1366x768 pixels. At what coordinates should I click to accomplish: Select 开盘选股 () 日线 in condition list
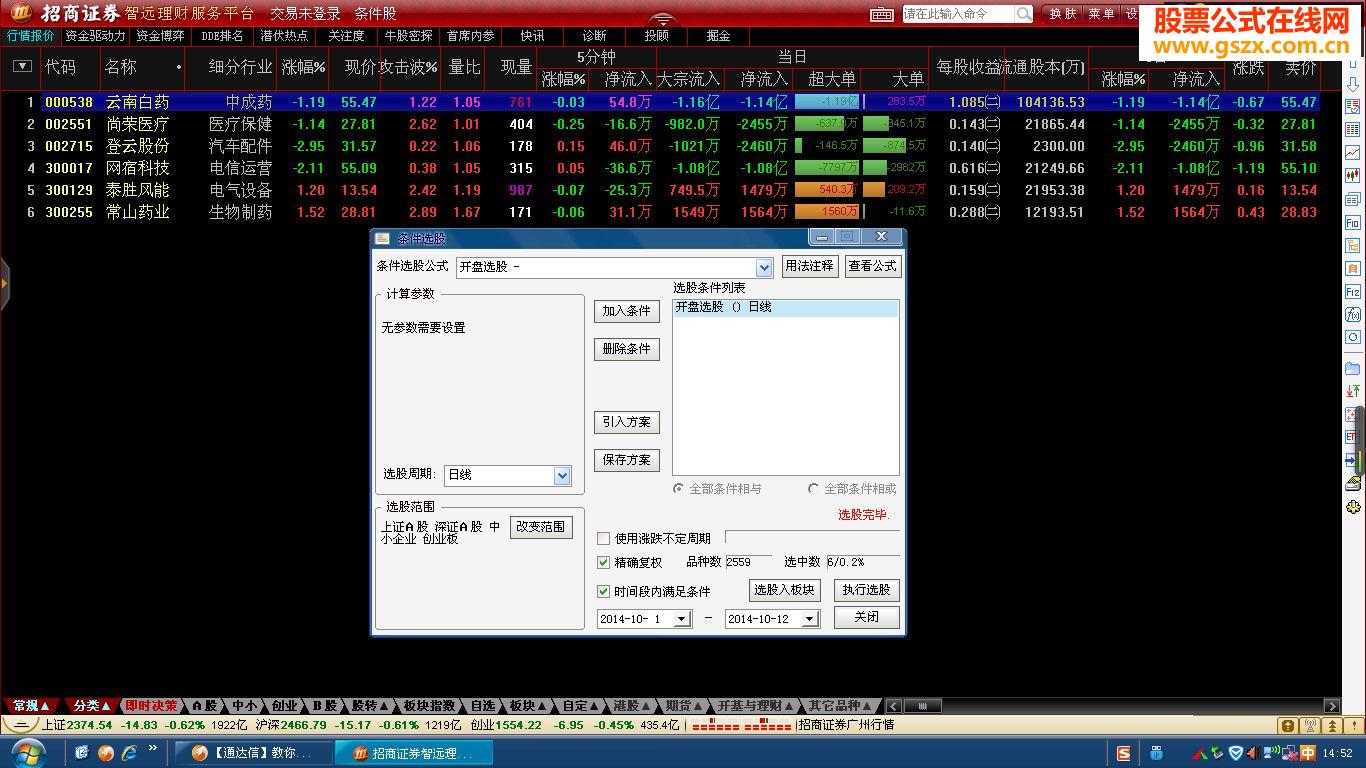(x=785, y=308)
